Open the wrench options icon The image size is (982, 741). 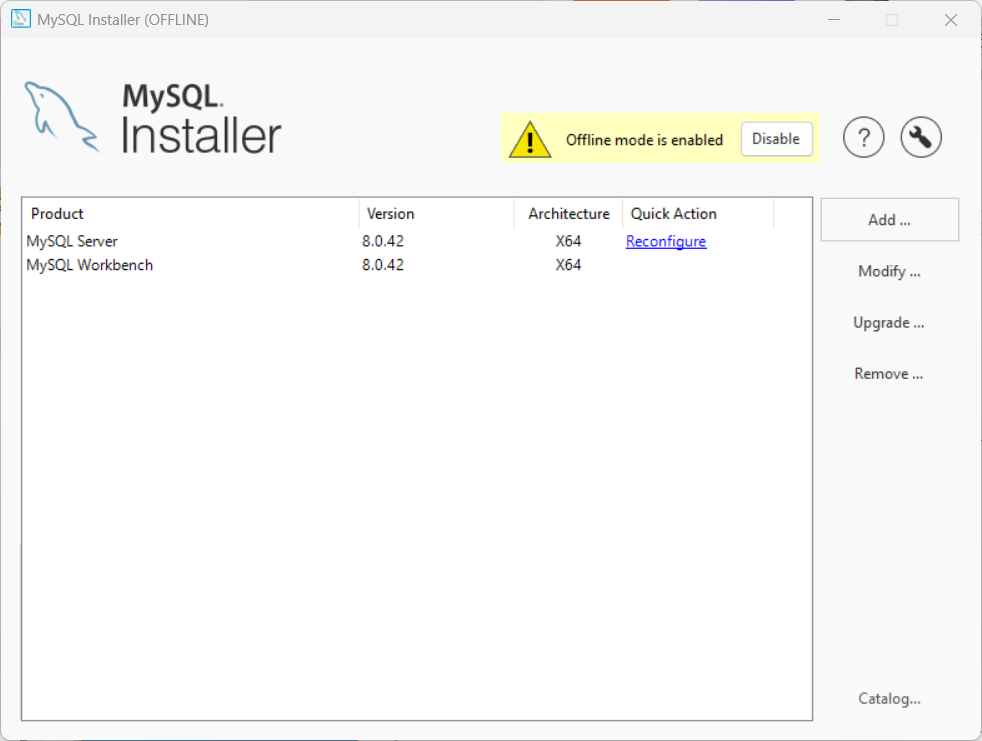click(921, 137)
